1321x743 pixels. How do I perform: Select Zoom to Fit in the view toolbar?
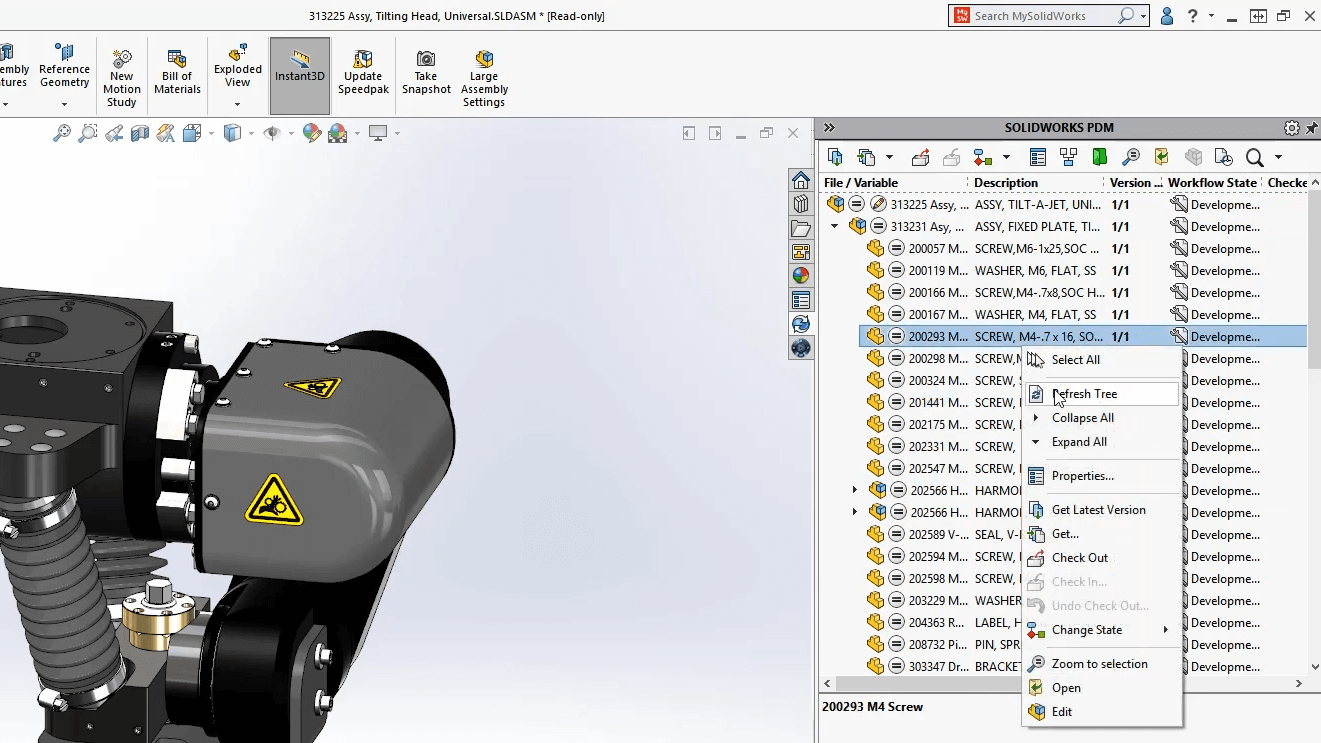click(x=62, y=132)
